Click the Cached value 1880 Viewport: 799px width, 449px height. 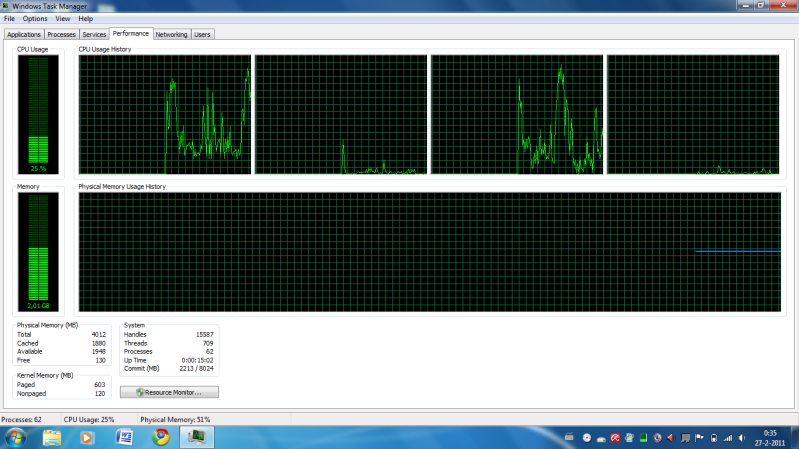(x=99, y=344)
